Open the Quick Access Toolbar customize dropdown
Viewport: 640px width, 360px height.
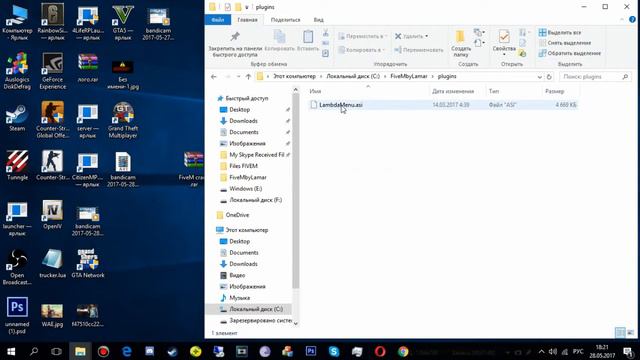tap(247, 7)
